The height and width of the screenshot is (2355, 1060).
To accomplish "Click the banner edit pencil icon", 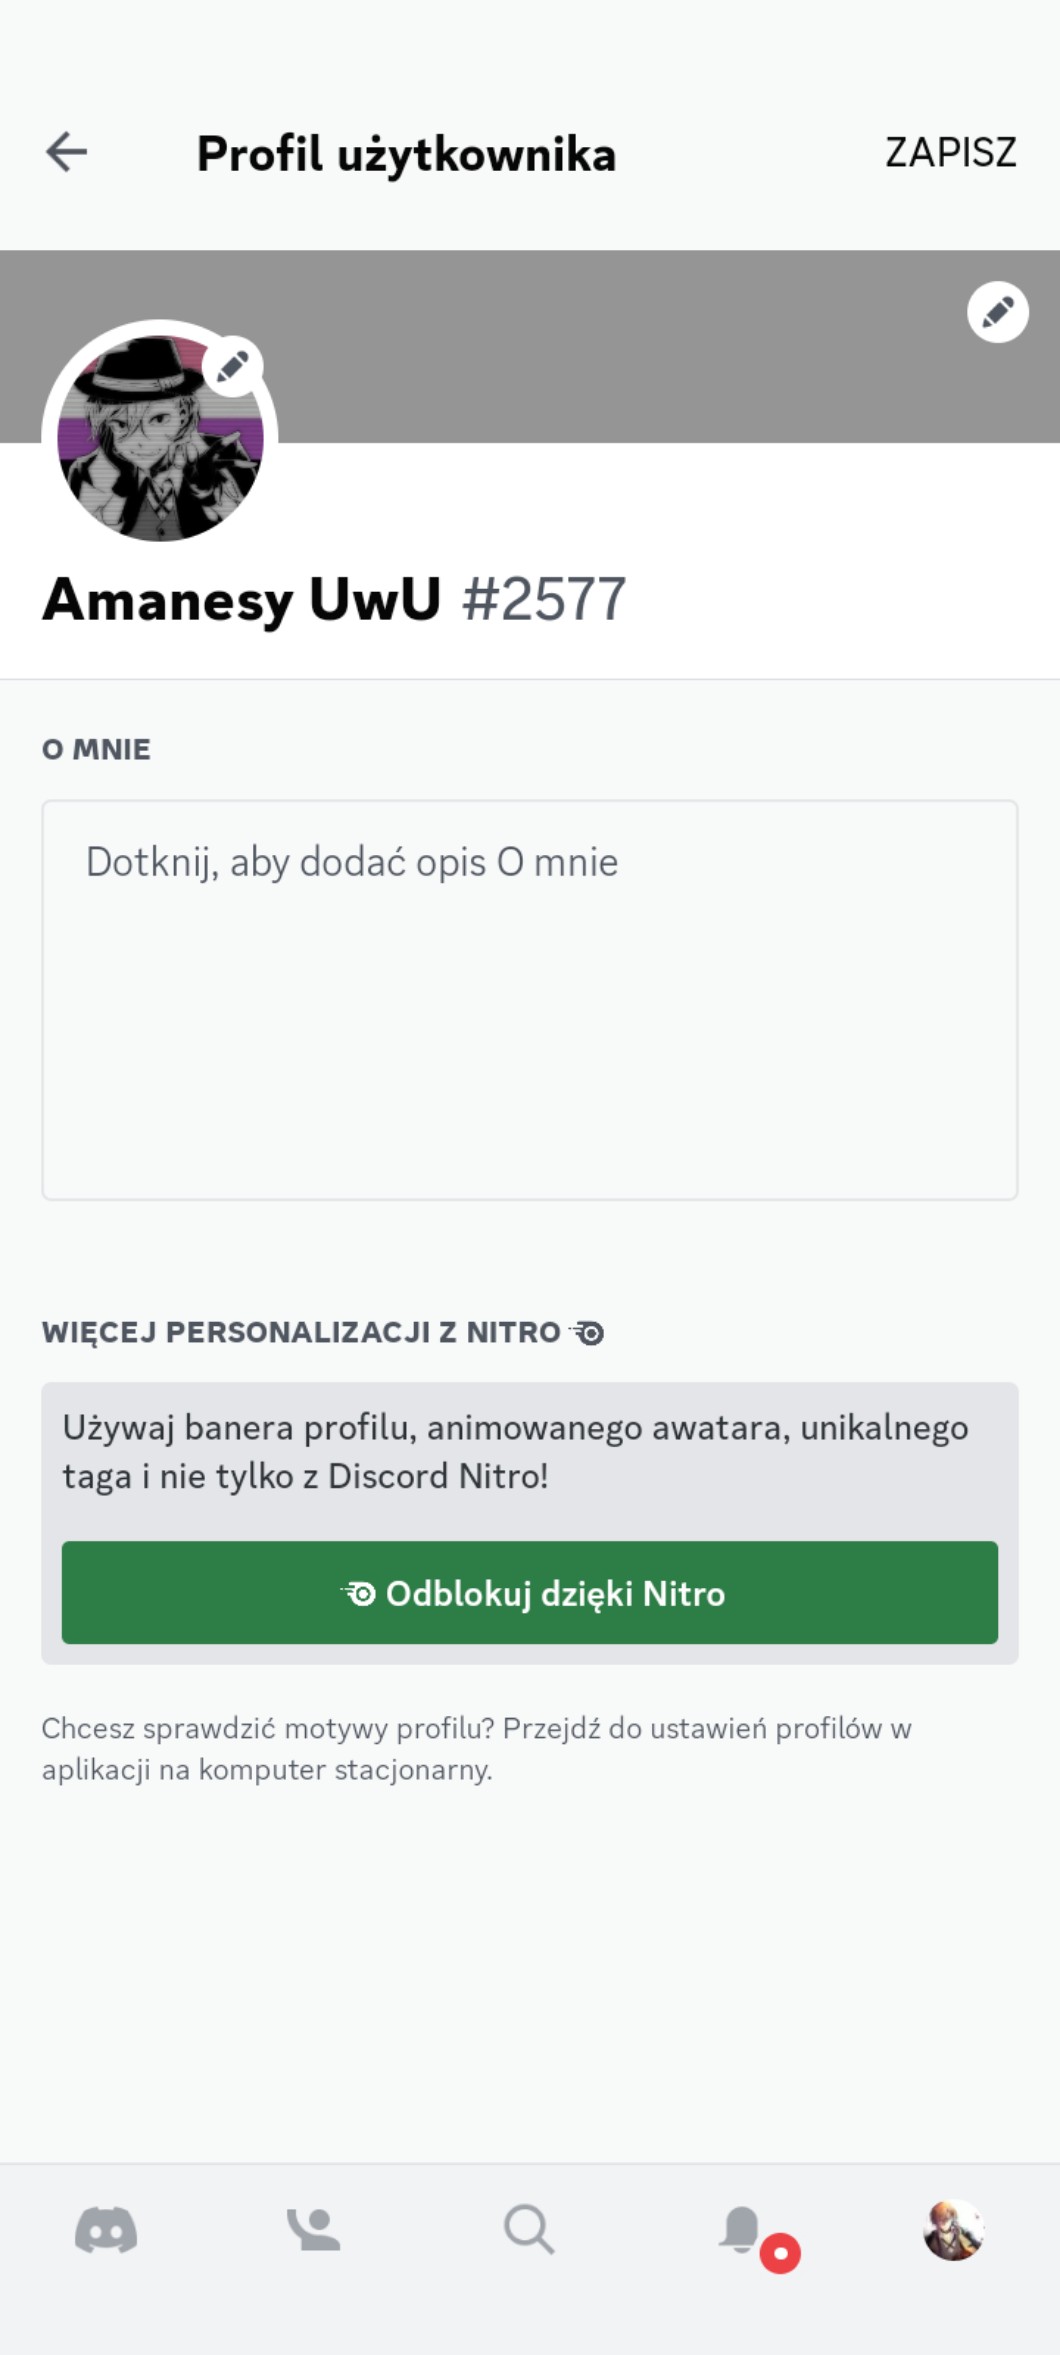I will (x=997, y=312).
